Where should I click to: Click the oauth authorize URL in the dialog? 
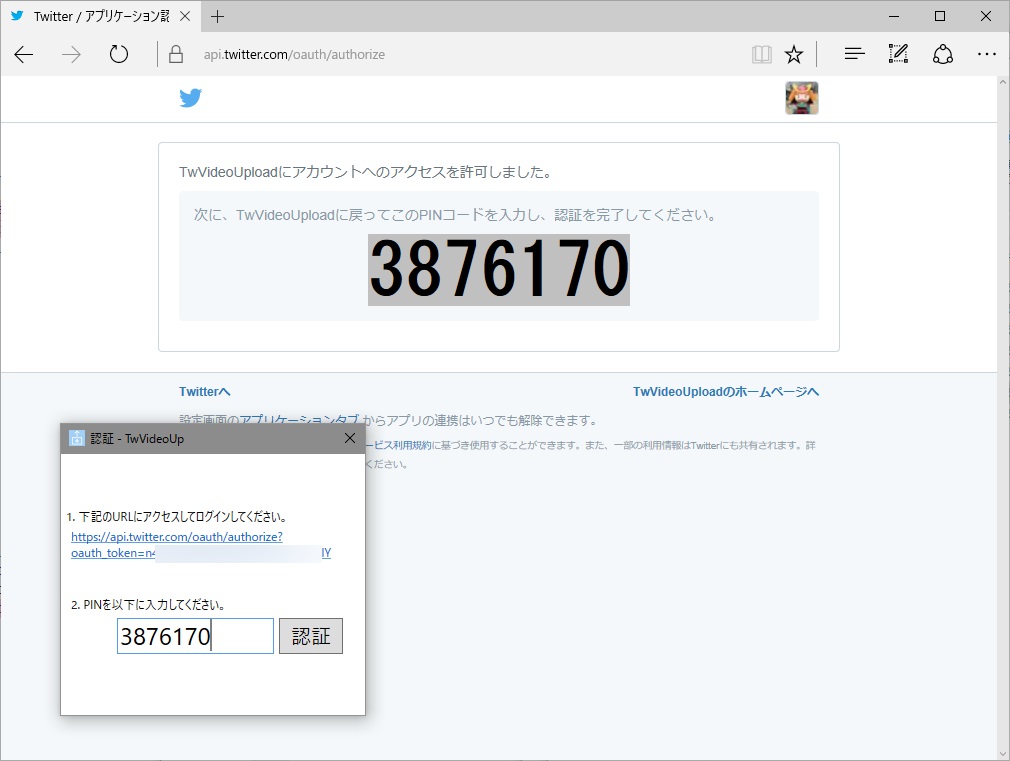coord(176,537)
